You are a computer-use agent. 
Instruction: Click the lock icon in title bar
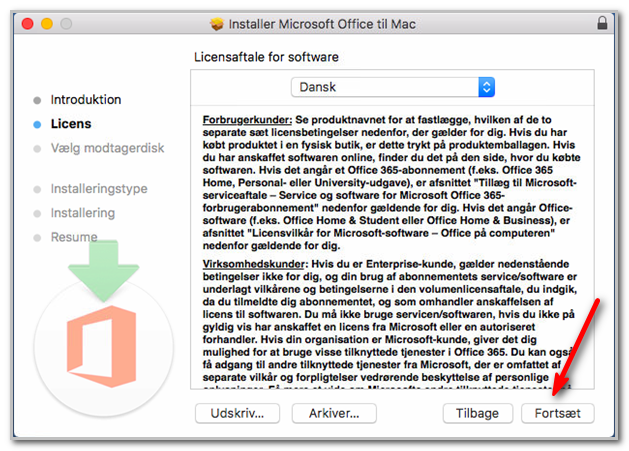click(x=602, y=23)
